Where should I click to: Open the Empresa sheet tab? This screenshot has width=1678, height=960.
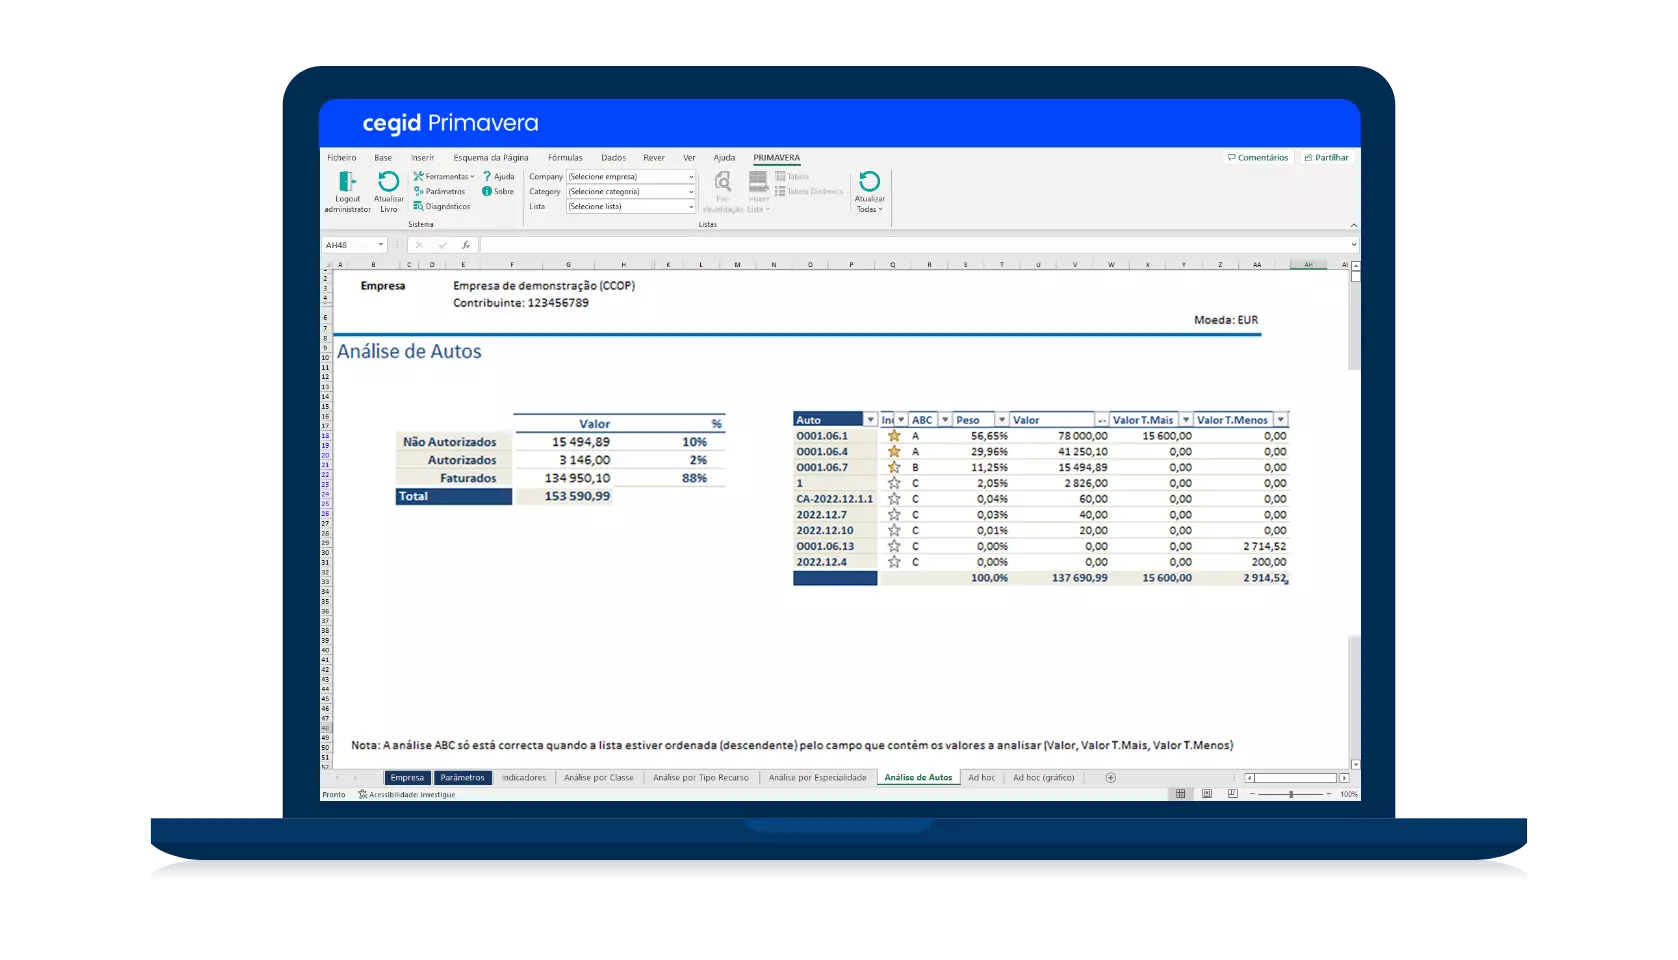[x=407, y=778]
